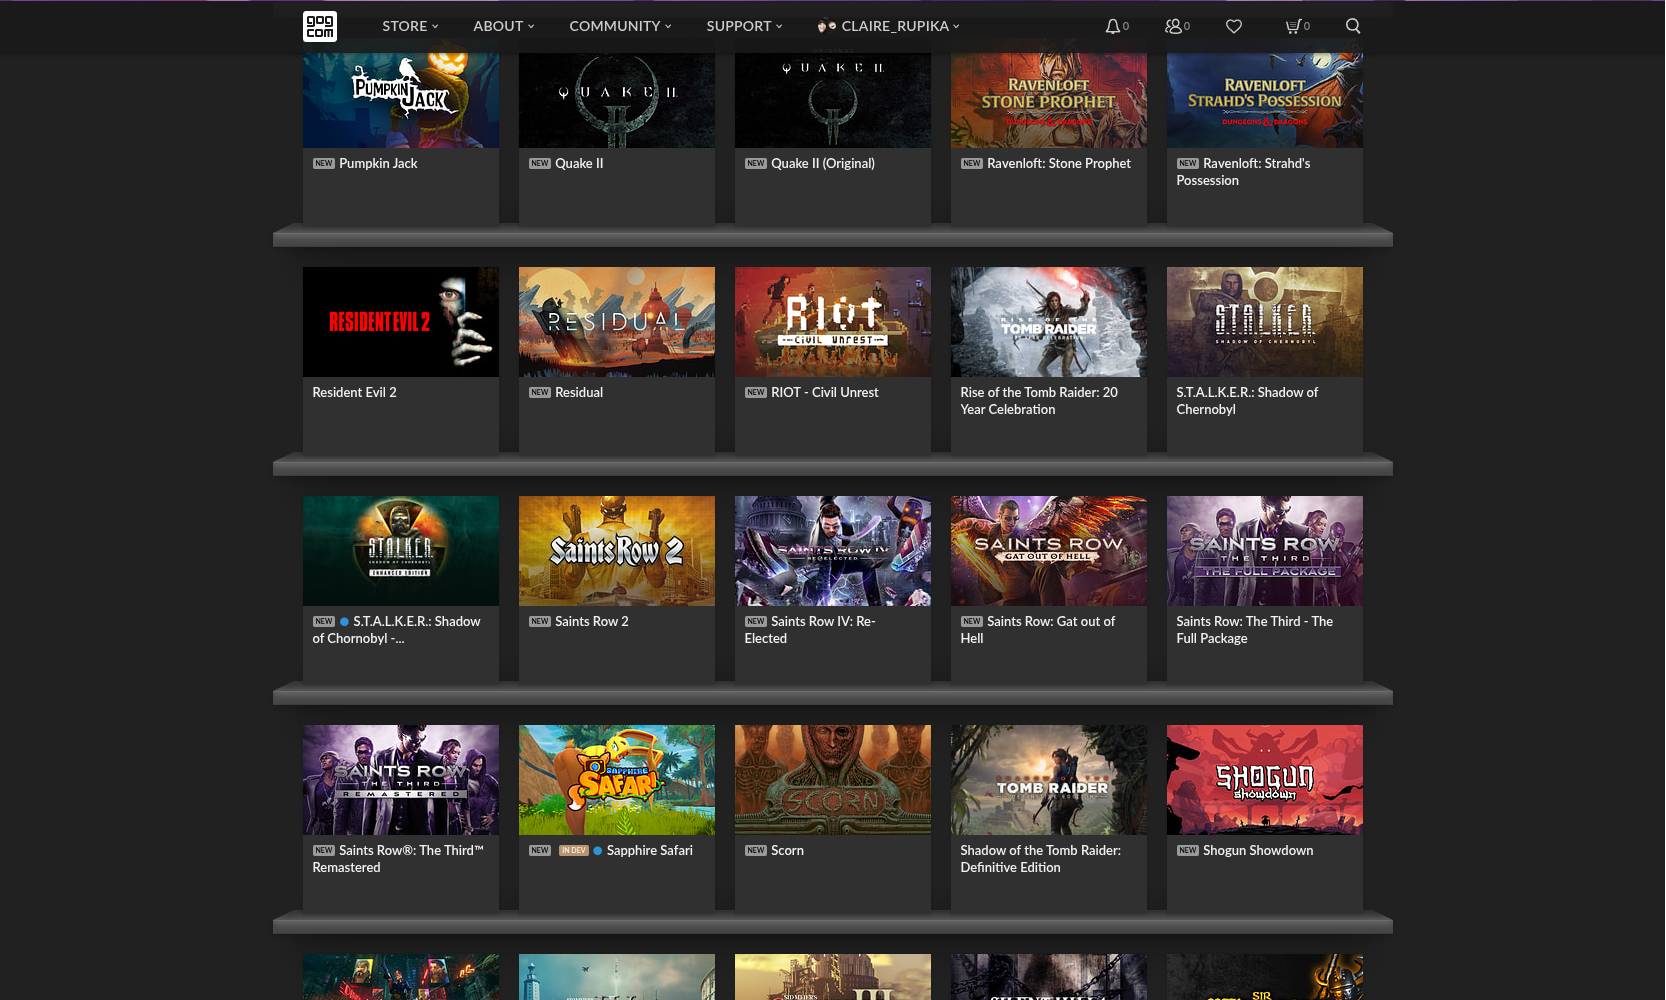The height and width of the screenshot is (1000, 1666).
Task: Click the search magnifier icon
Action: pyautogui.click(x=1353, y=26)
